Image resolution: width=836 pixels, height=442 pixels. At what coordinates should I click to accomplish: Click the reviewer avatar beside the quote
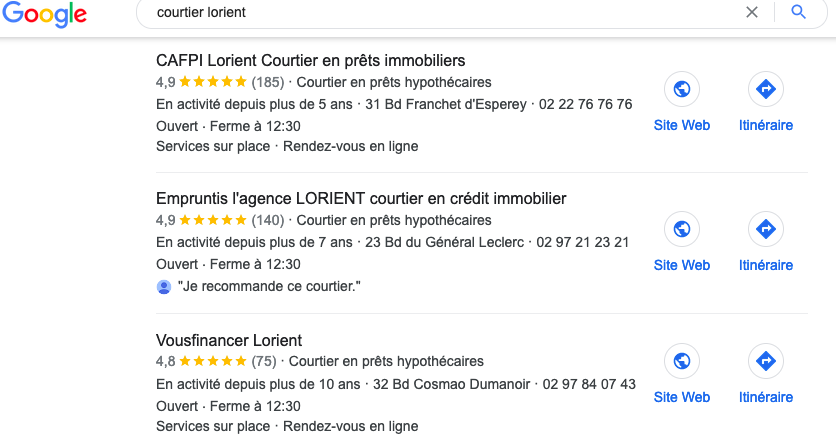pos(164,287)
